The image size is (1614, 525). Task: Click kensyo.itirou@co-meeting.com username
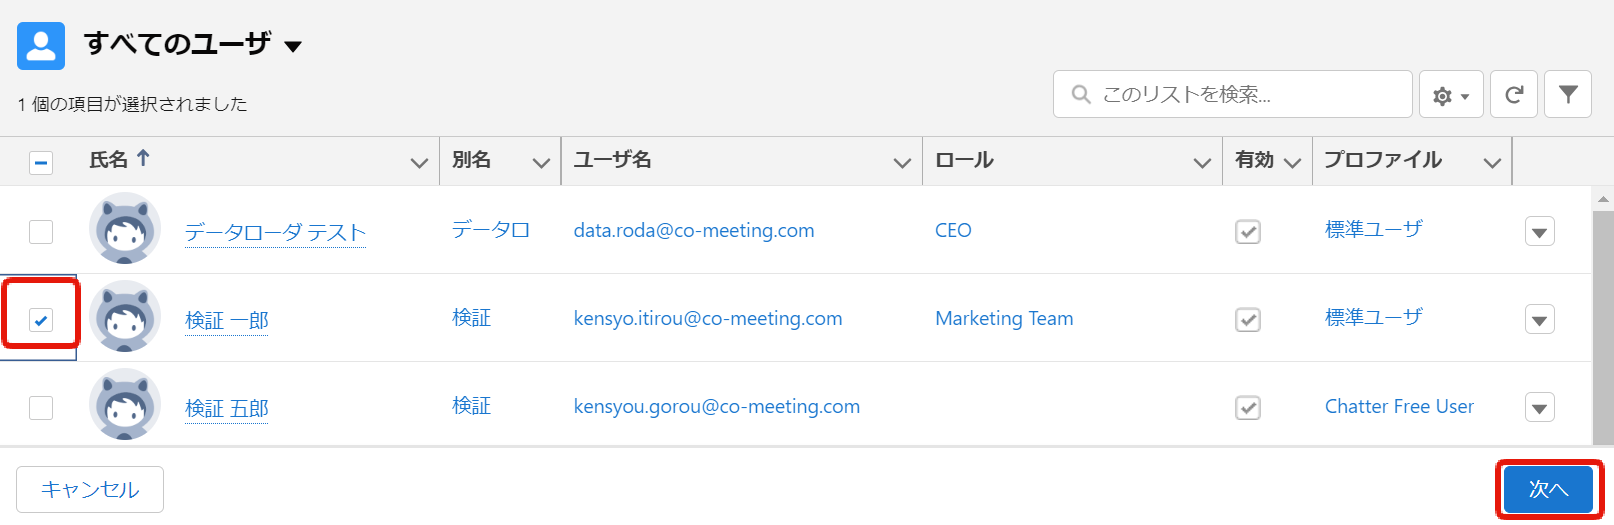(x=708, y=319)
